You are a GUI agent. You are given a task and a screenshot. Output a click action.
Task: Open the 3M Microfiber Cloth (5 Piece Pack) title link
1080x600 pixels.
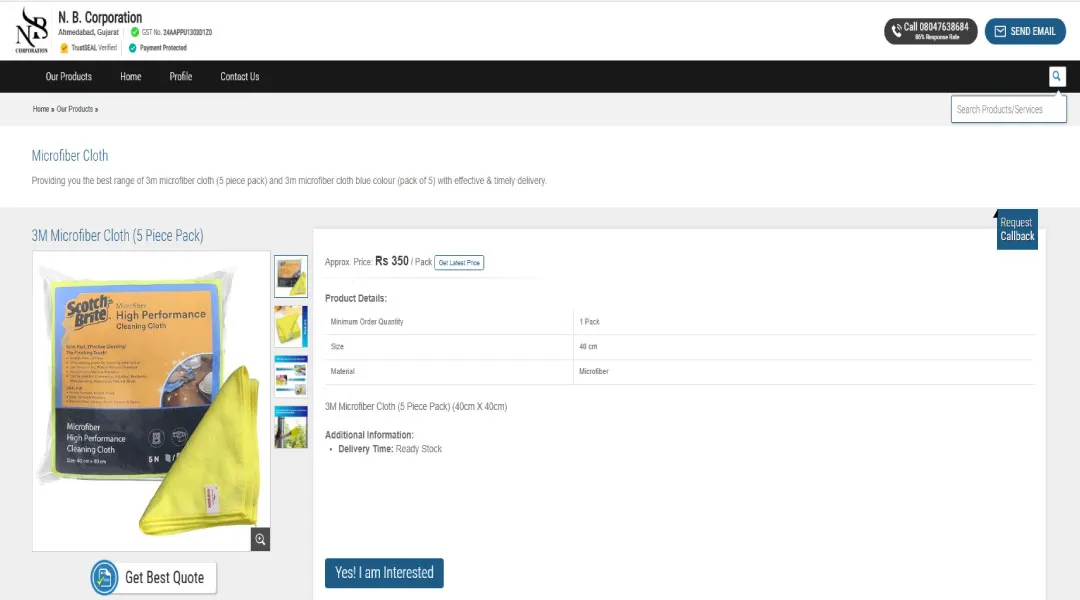[x=117, y=236]
